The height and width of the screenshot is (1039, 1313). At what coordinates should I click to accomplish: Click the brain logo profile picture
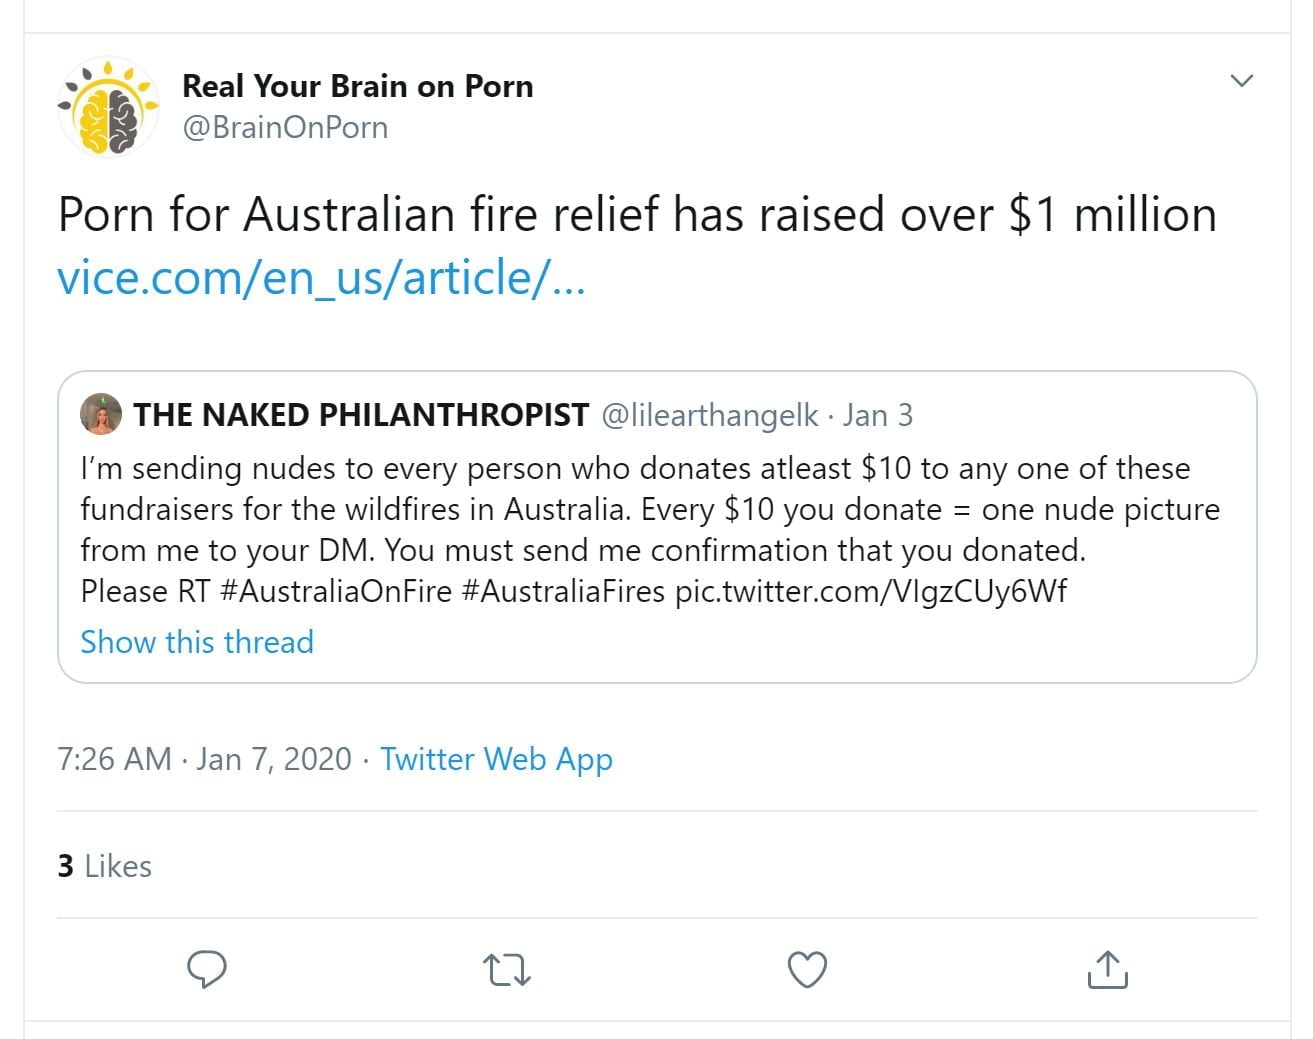tap(108, 107)
